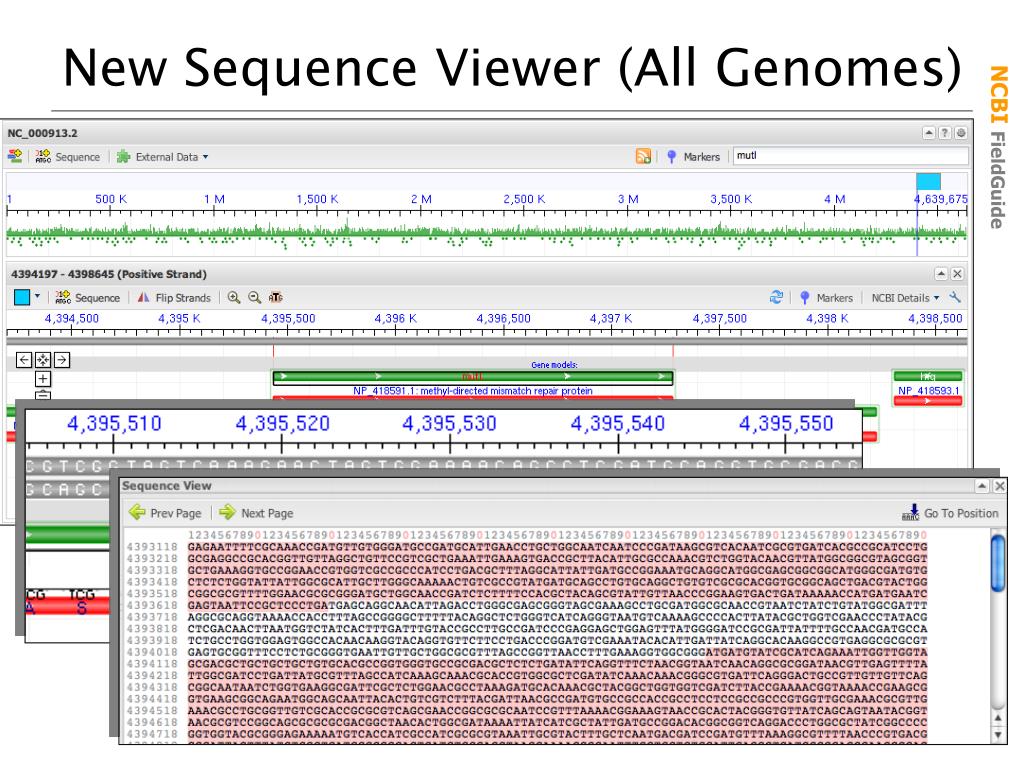Click the Sequence View vertical scrollbar thumb

pyautogui.click(x=997, y=563)
